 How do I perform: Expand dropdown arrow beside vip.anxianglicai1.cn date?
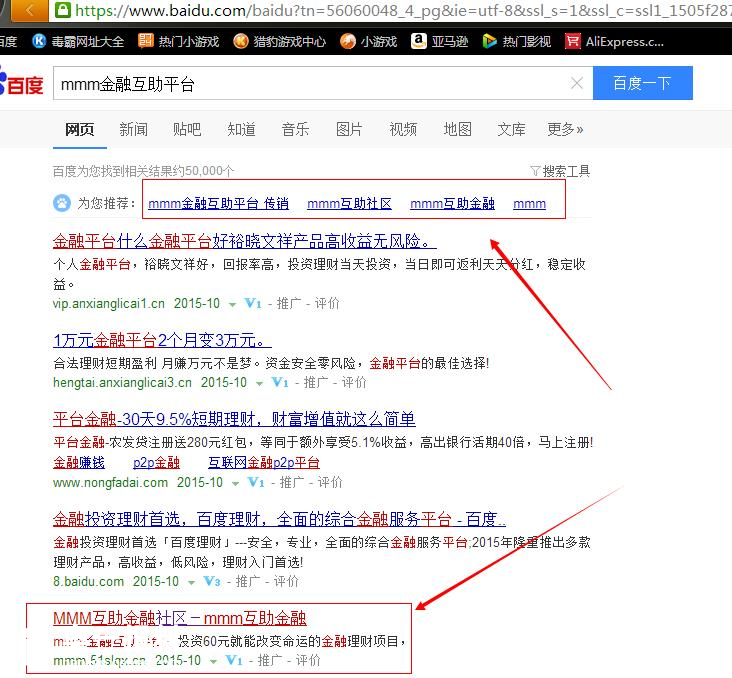[x=232, y=304]
